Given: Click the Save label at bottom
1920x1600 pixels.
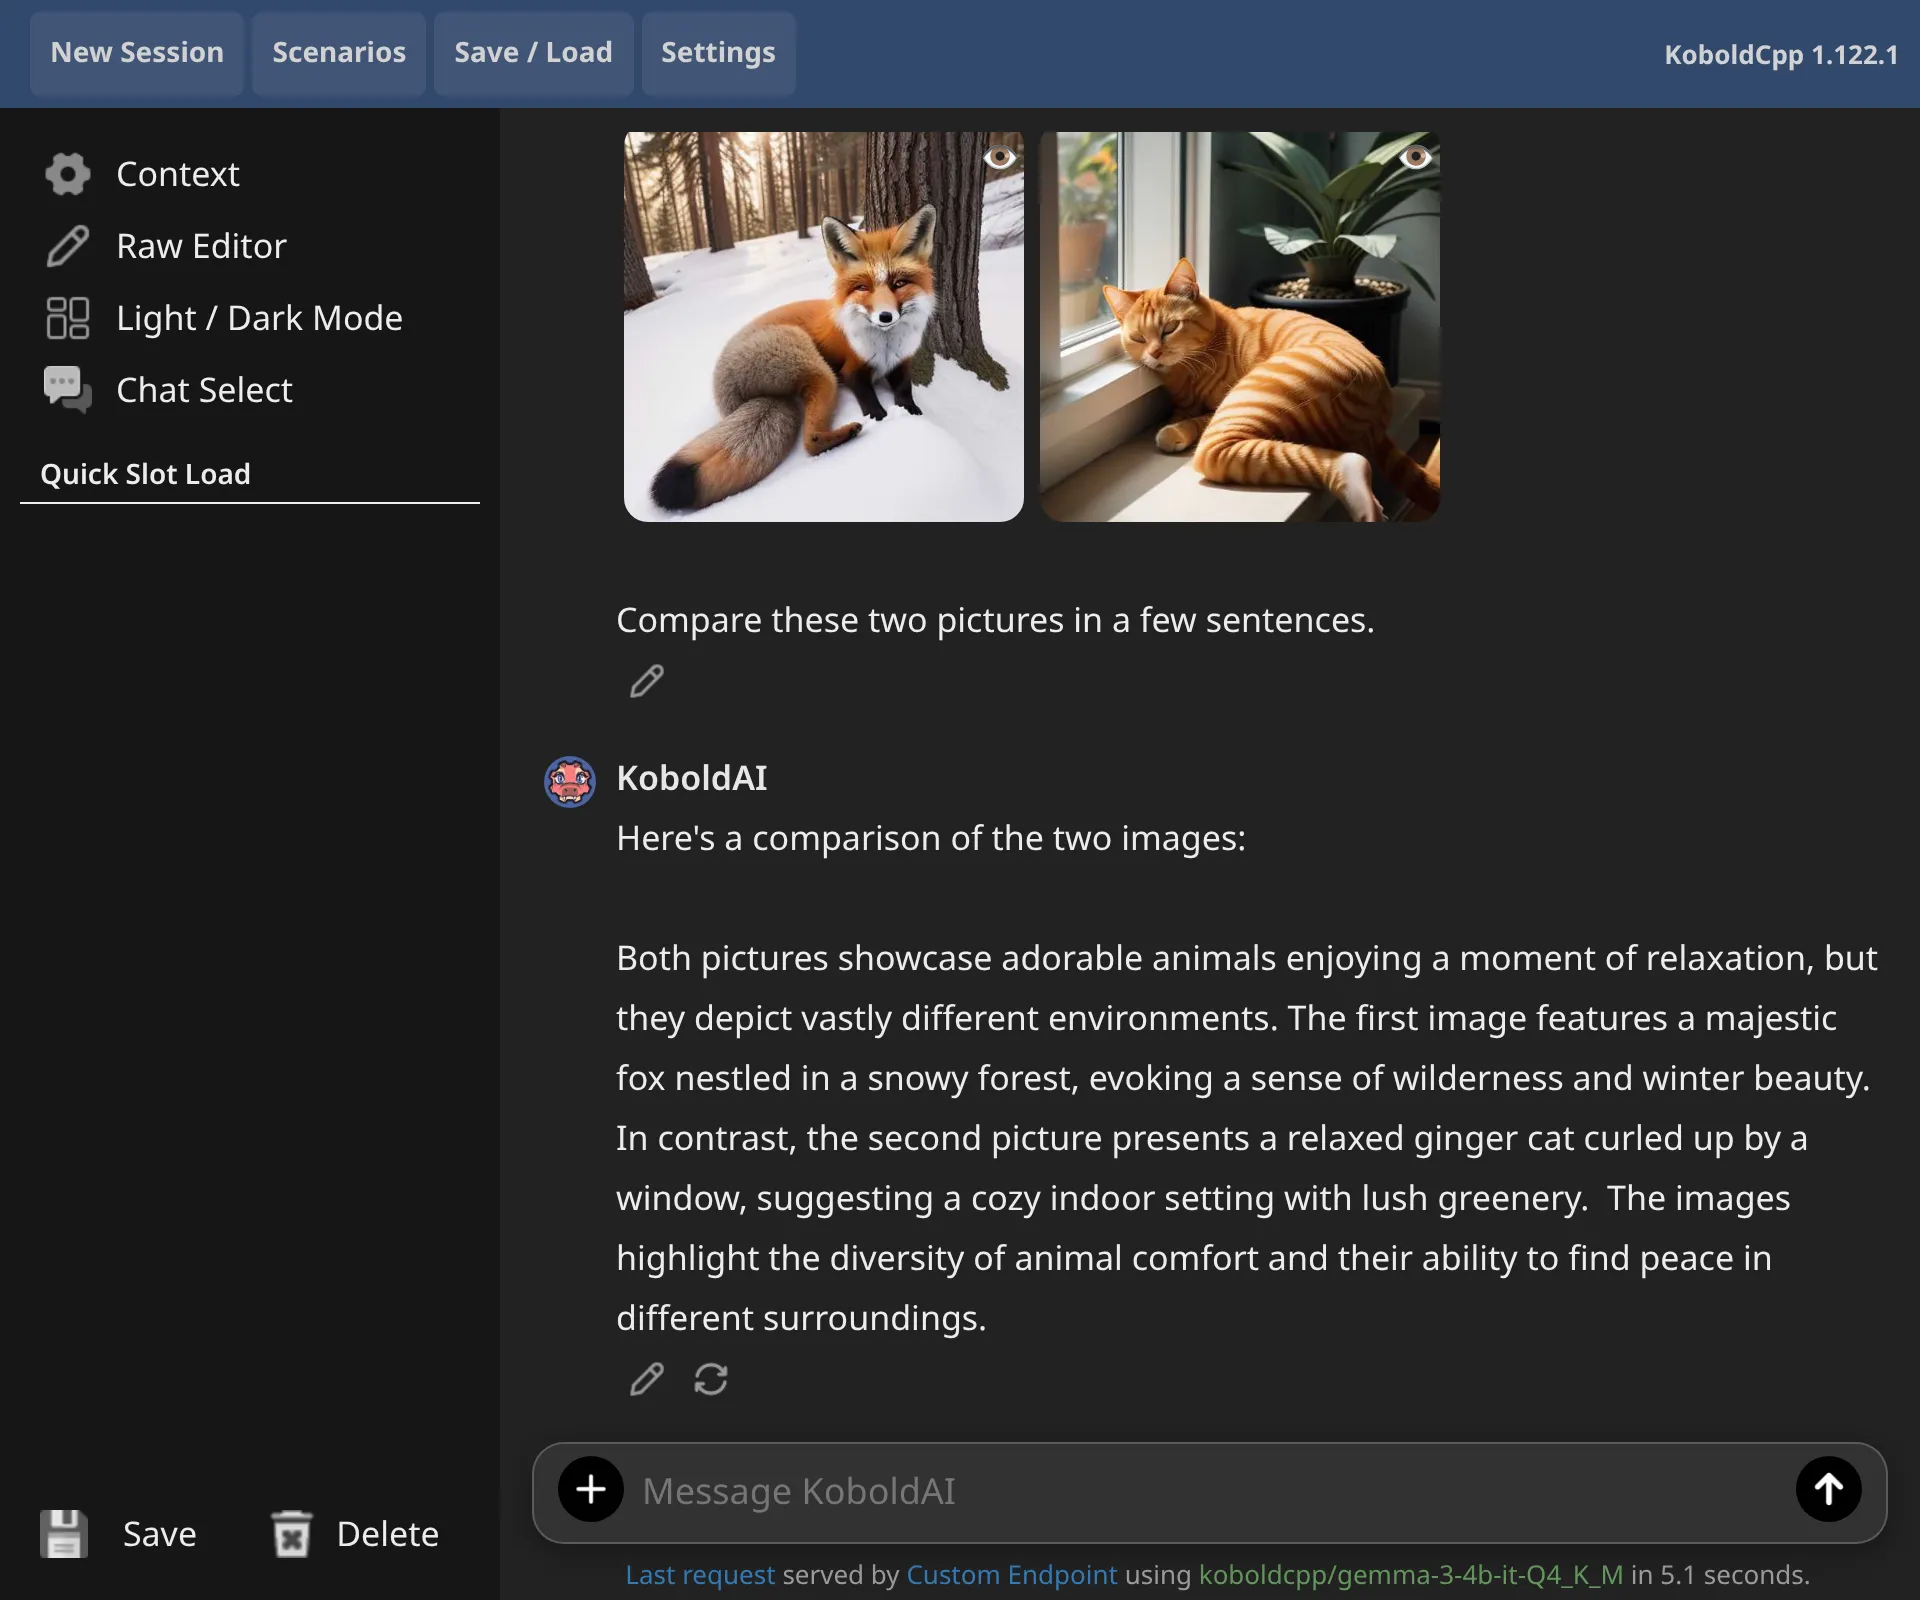Looking at the screenshot, I should click(x=160, y=1534).
